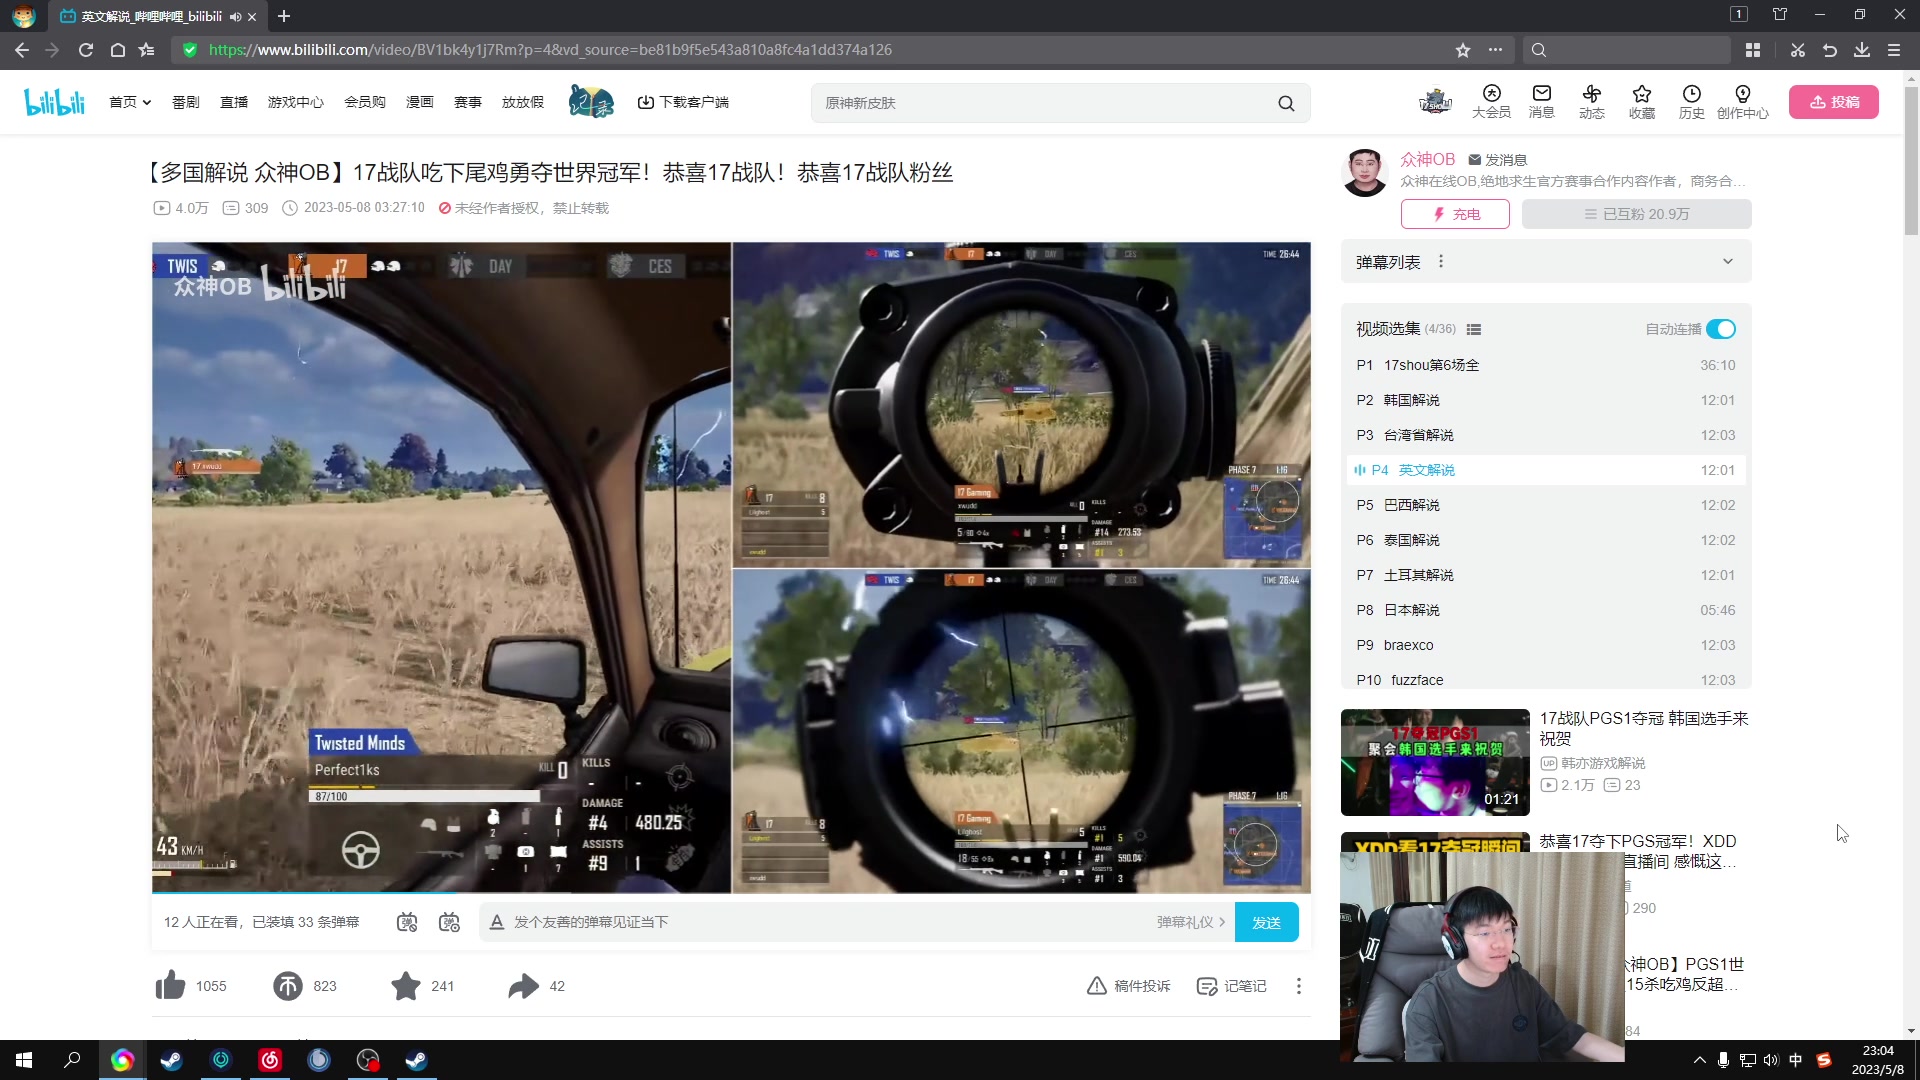
Task: Open 历史 watch history icon
Action: click(x=1691, y=102)
